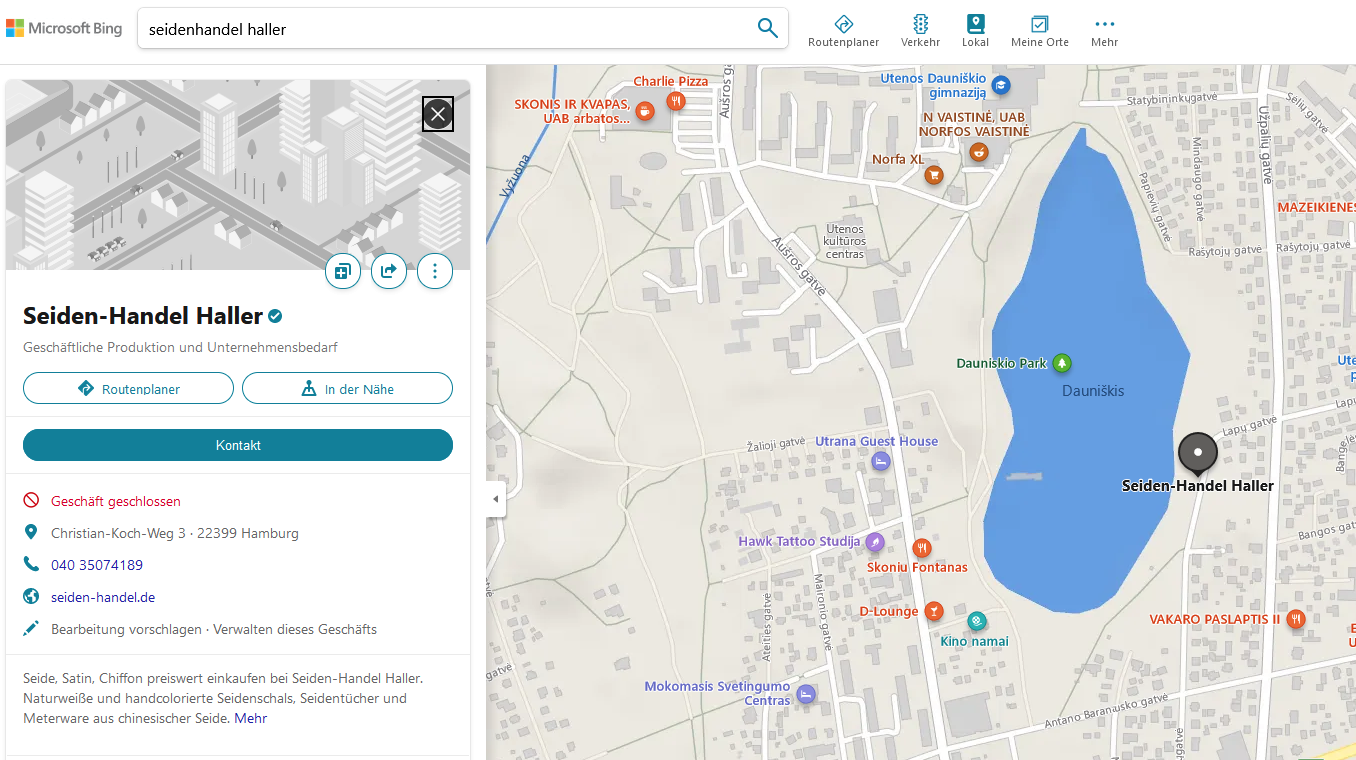Click the Kino namai cinema marker
This screenshot has width=1356, height=760.
[x=977, y=621]
